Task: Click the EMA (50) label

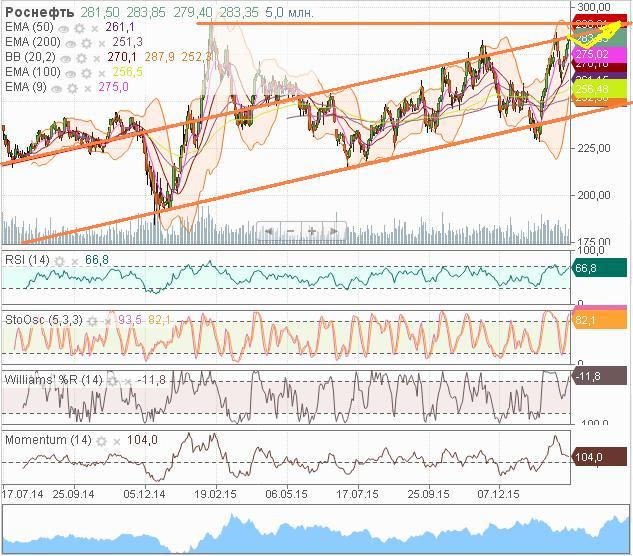Action: tap(29, 27)
